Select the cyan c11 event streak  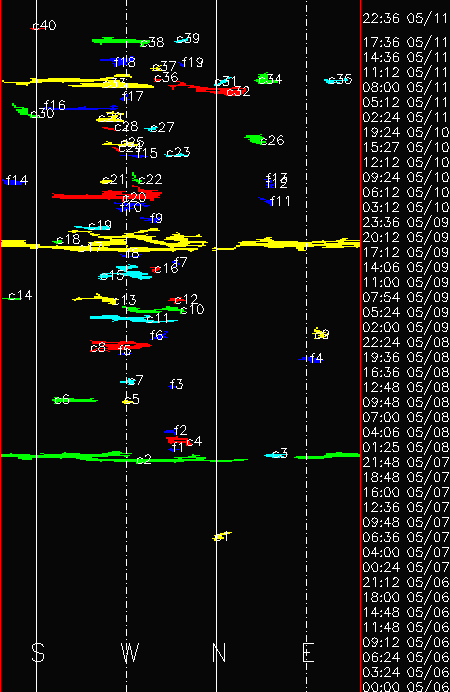pyautogui.click(x=132, y=318)
